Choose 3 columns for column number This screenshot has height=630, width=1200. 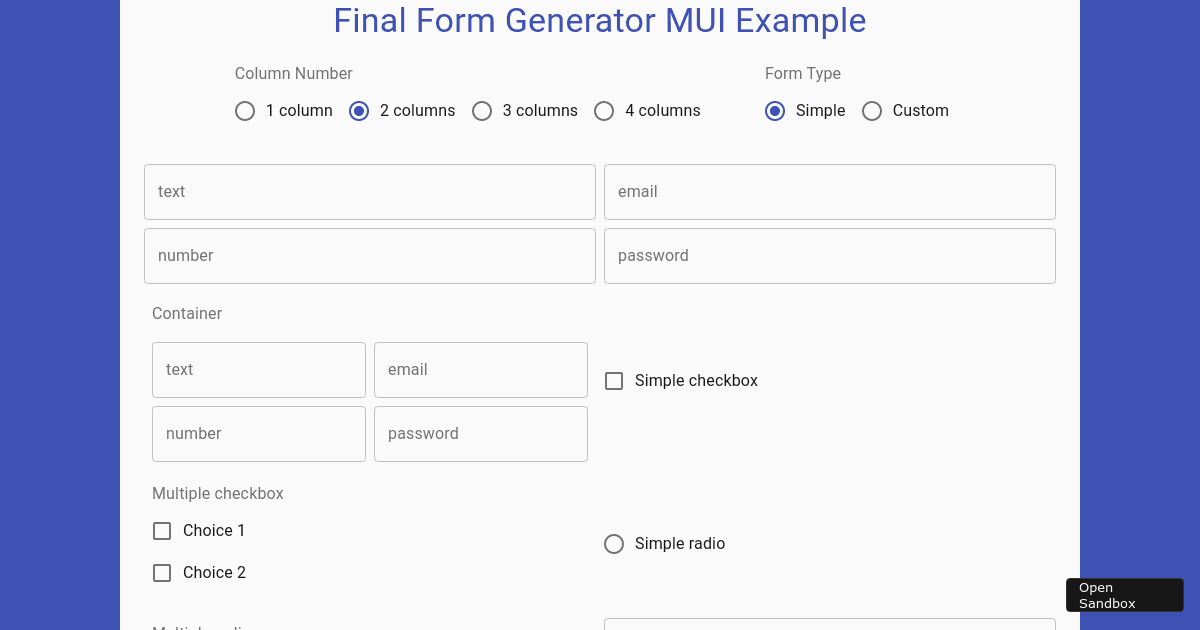(482, 110)
